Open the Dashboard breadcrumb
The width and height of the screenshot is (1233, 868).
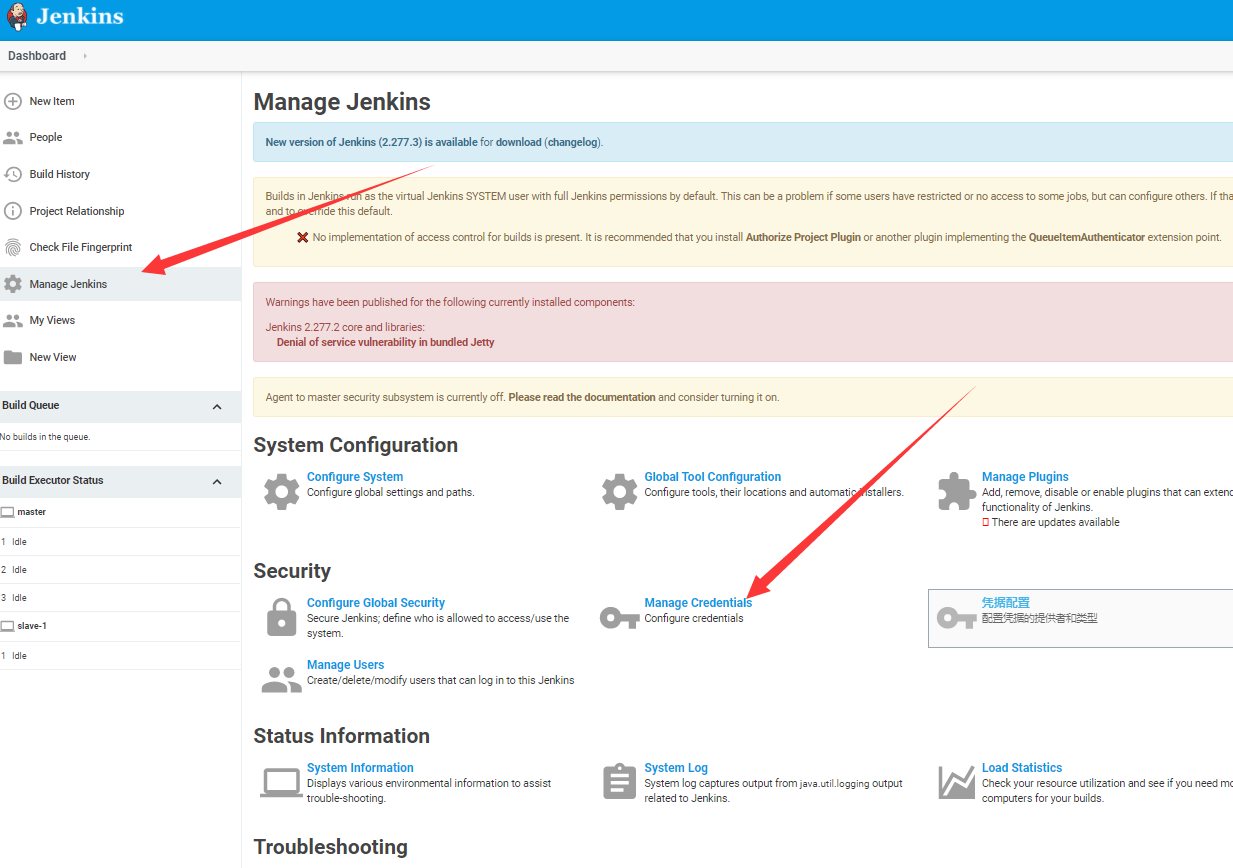point(37,56)
